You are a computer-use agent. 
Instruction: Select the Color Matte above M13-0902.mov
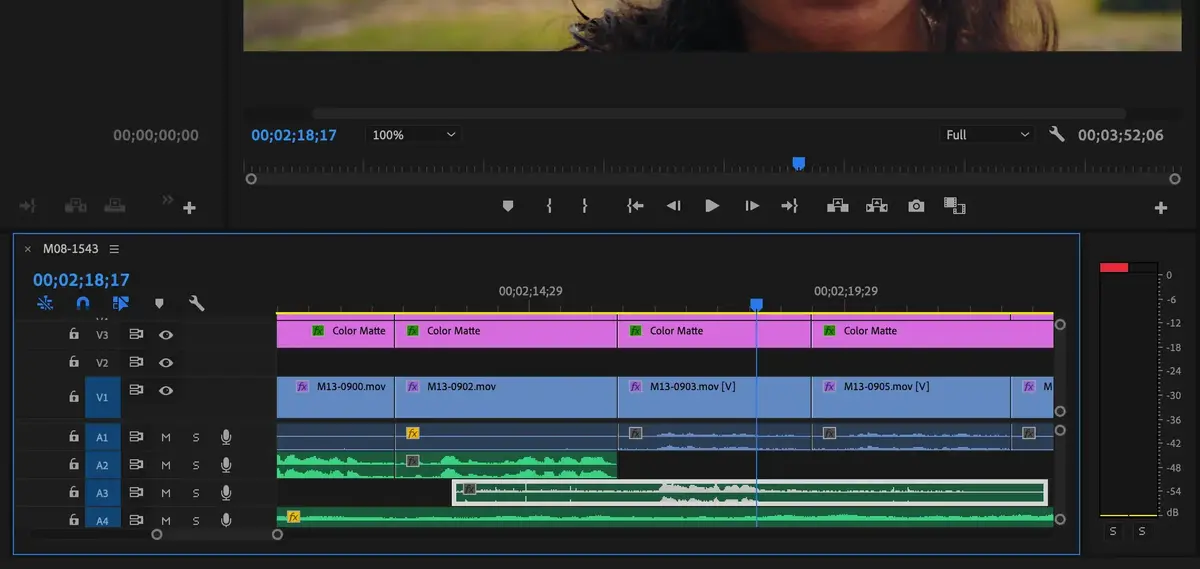pyautogui.click(x=506, y=332)
